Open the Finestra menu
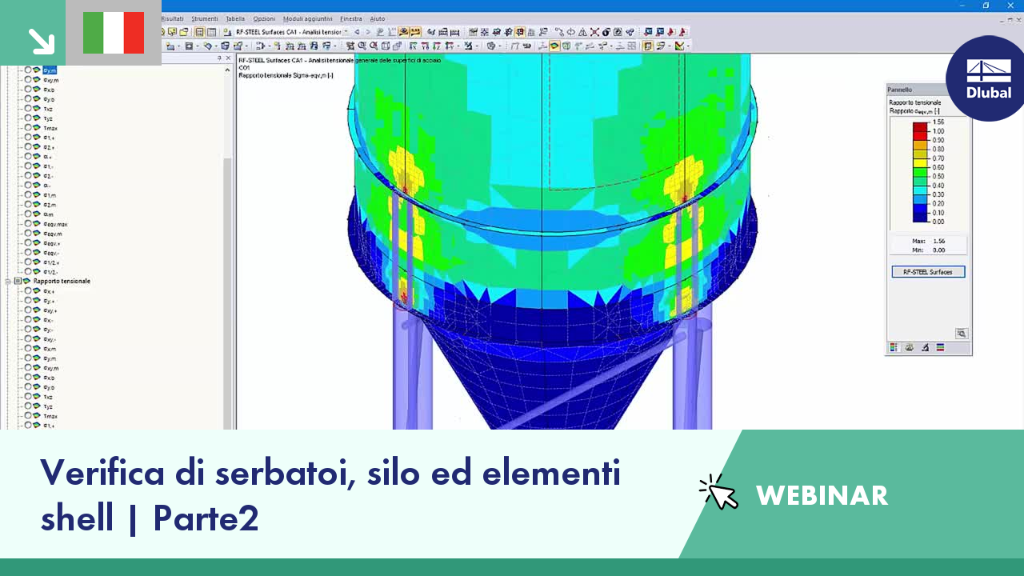This screenshot has width=1024, height=576. (351, 19)
